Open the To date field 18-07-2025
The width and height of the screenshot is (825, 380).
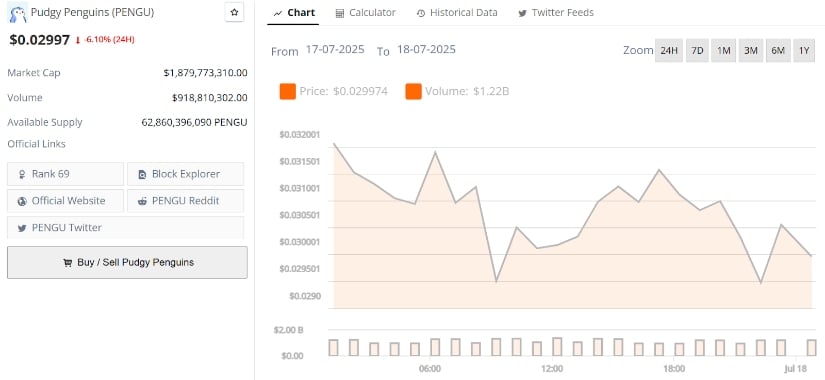(x=426, y=50)
